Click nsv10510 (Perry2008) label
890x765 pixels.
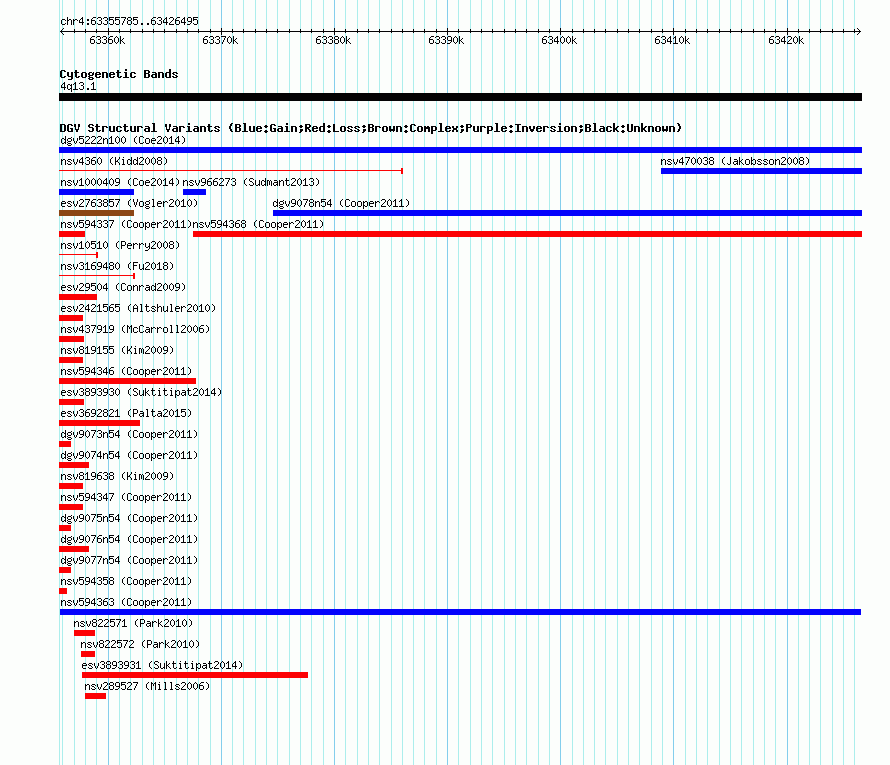120,245
